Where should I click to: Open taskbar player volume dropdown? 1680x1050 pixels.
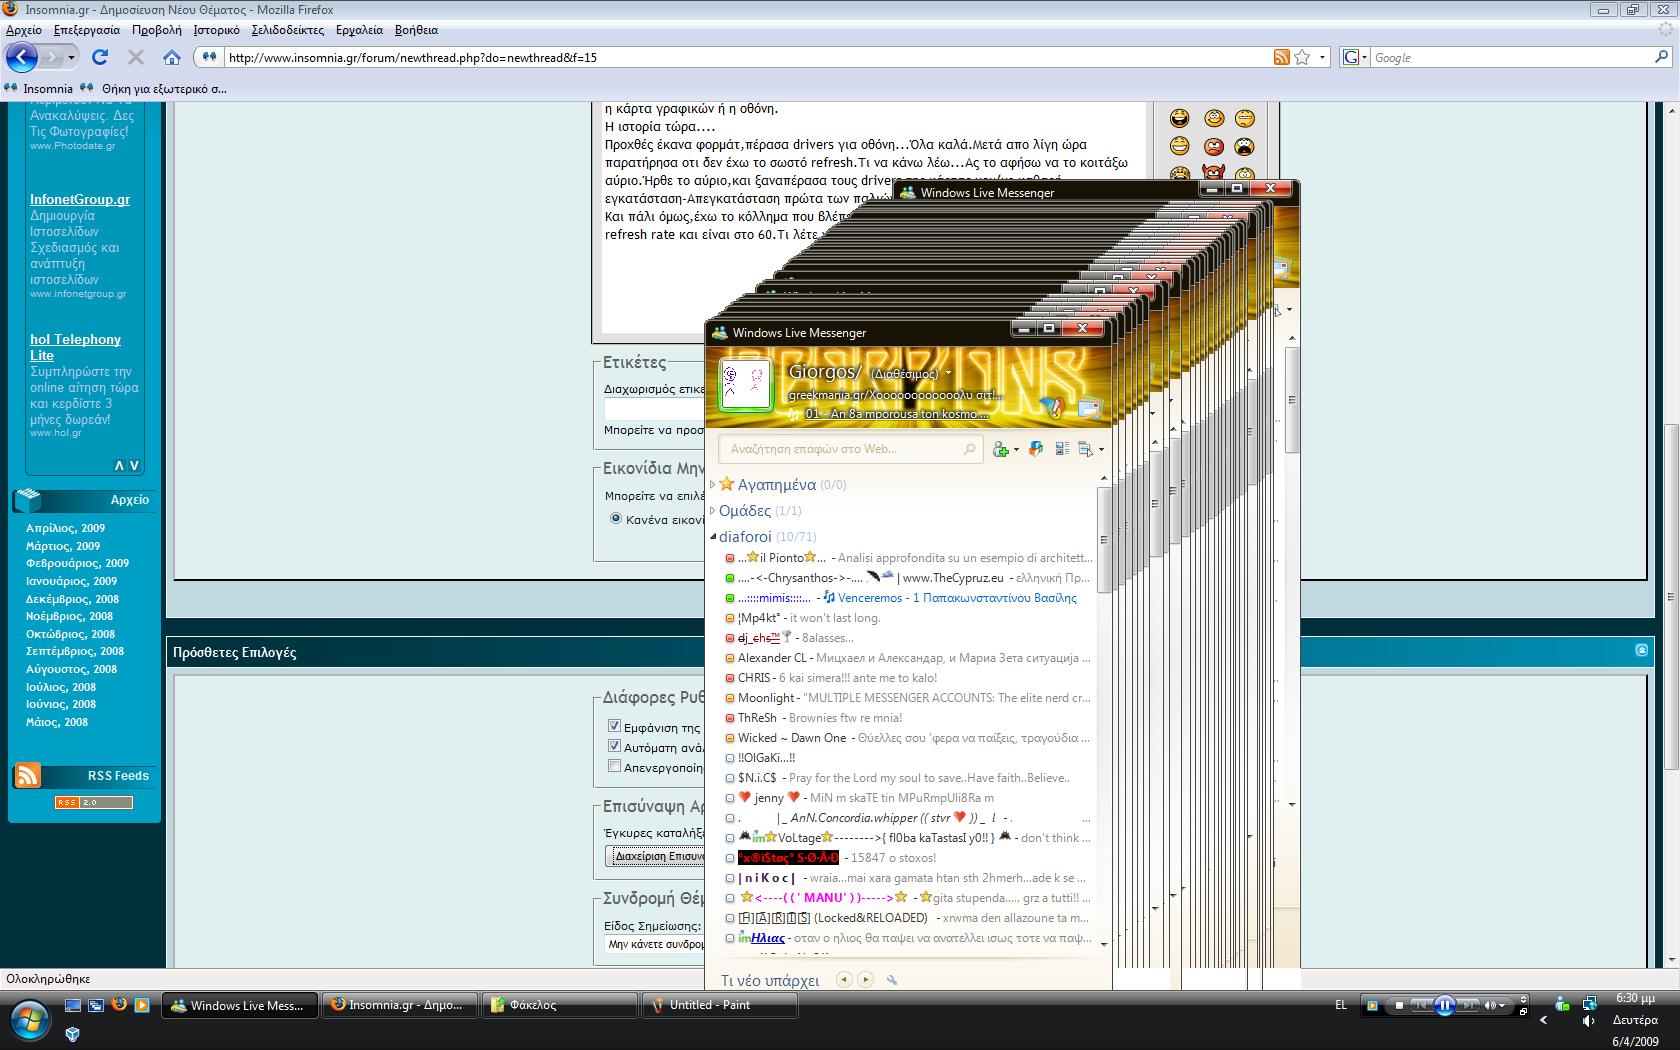pyautogui.click(x=1503, y=1005)
